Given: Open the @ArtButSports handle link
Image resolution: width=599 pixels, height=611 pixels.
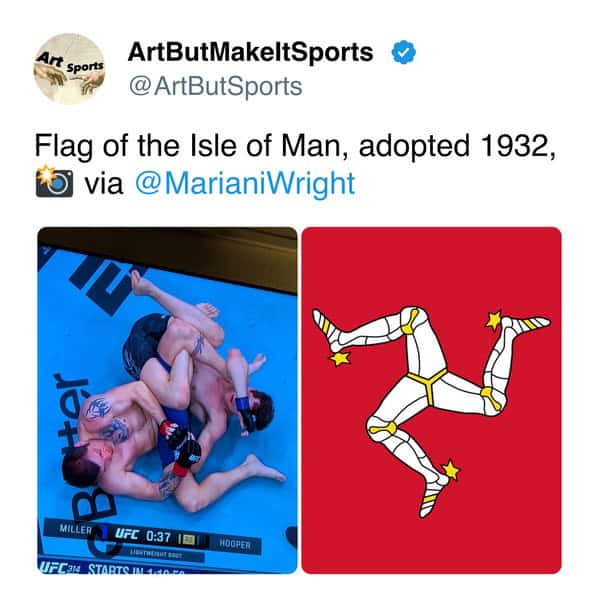Looking at the screenshot, I should 215,86.
